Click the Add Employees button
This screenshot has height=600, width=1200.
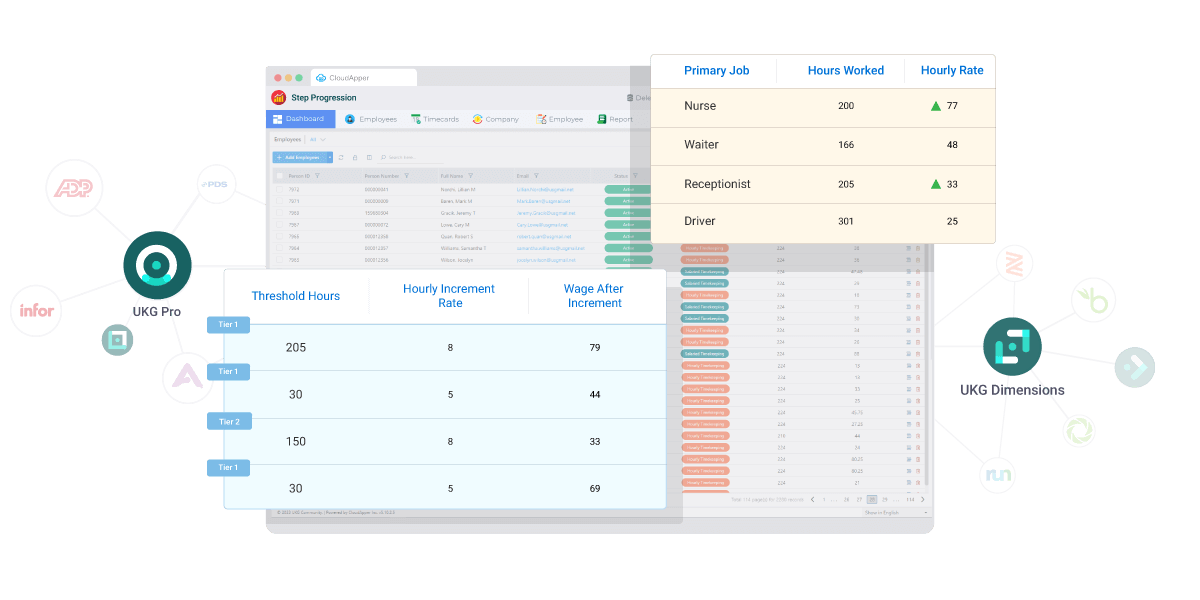[298, 157]
